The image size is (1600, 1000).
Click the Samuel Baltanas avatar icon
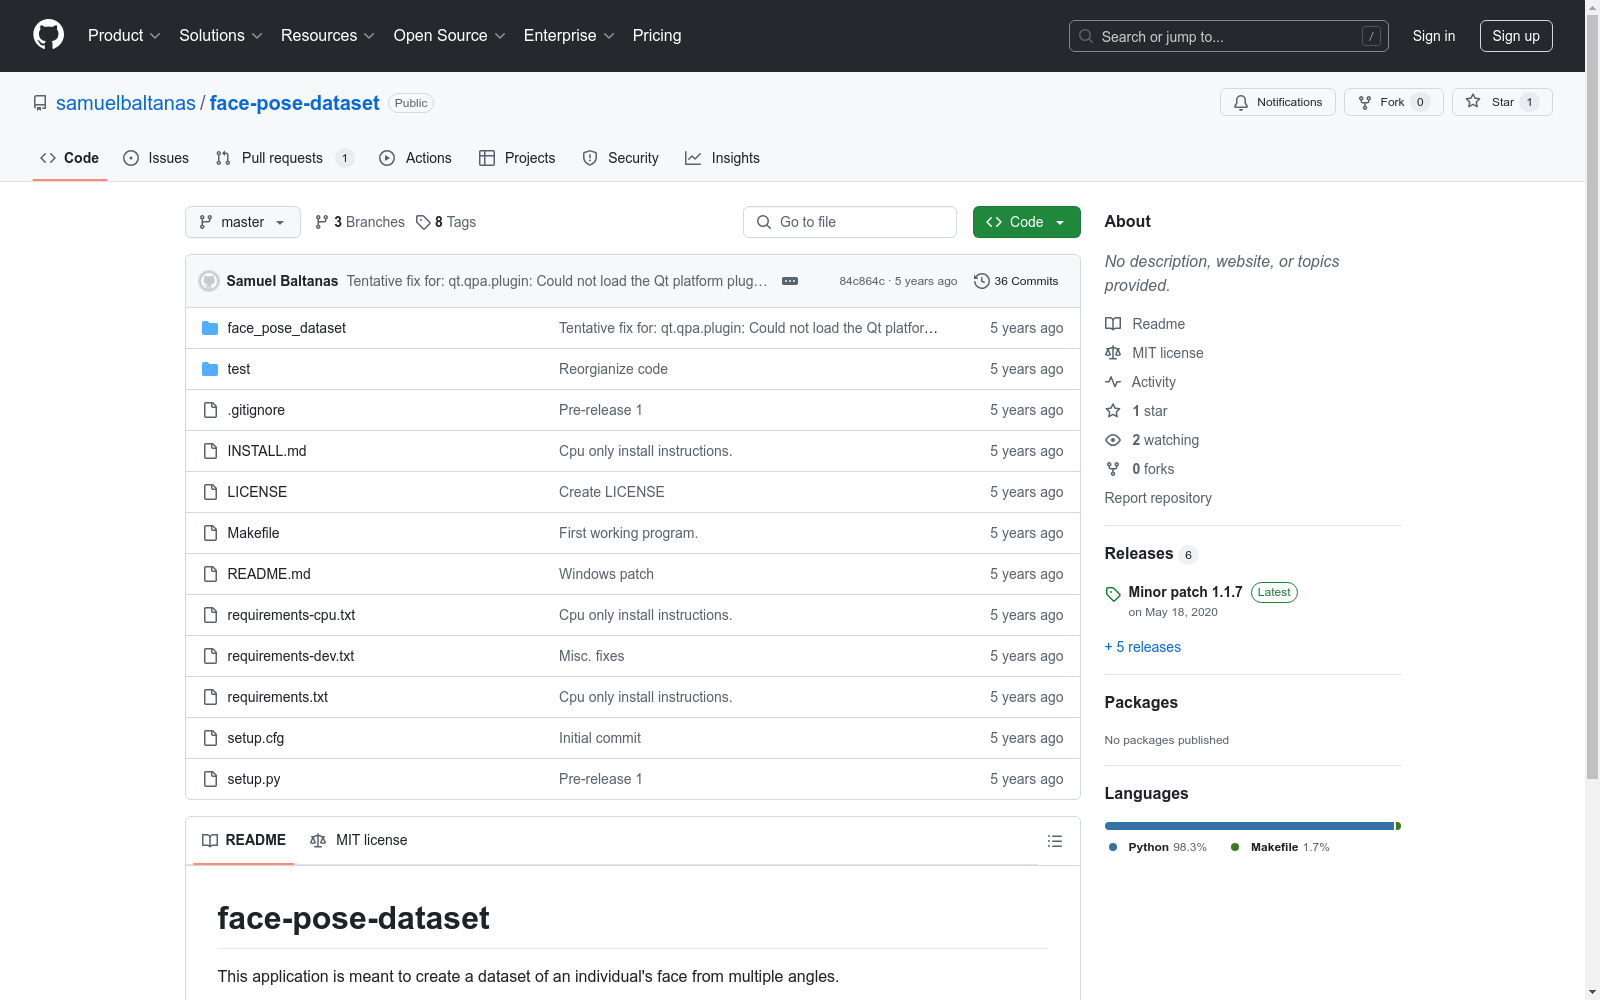(x=209, y=281)
